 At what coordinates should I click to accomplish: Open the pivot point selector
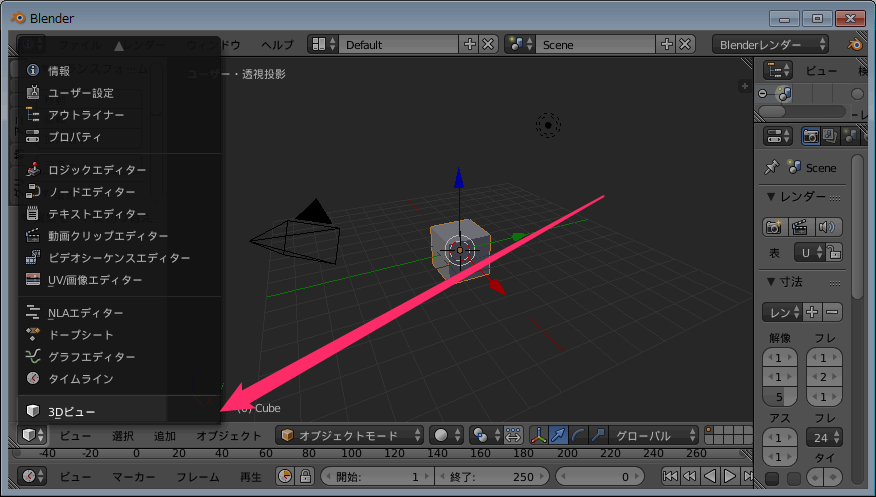coord(485,435)
